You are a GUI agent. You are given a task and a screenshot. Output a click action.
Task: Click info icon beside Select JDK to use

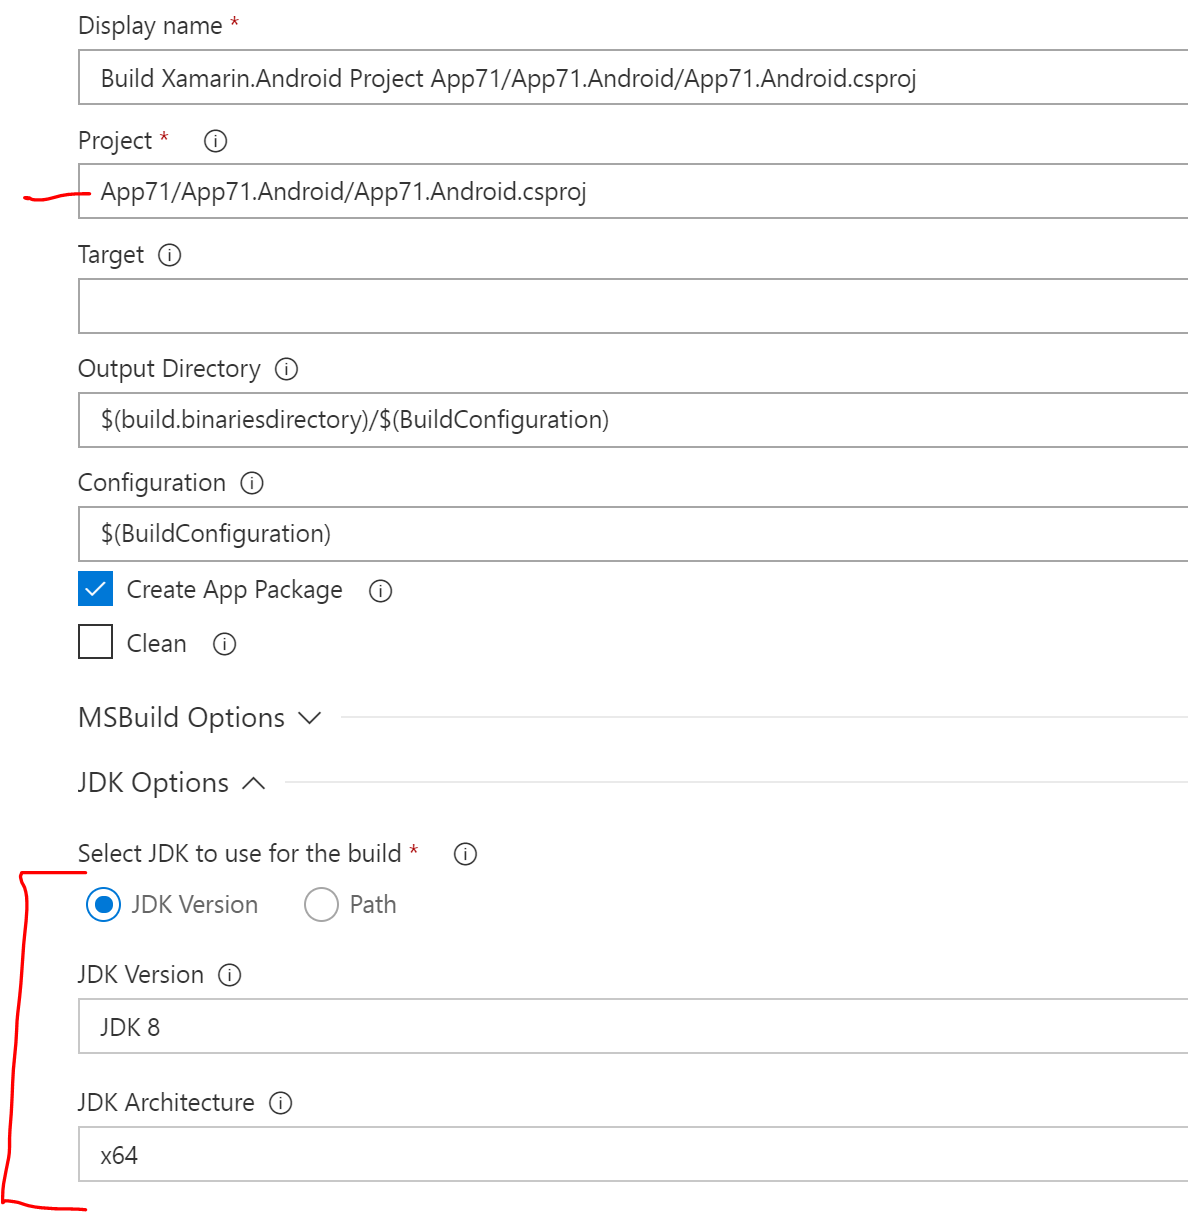[x=465, y=854]
